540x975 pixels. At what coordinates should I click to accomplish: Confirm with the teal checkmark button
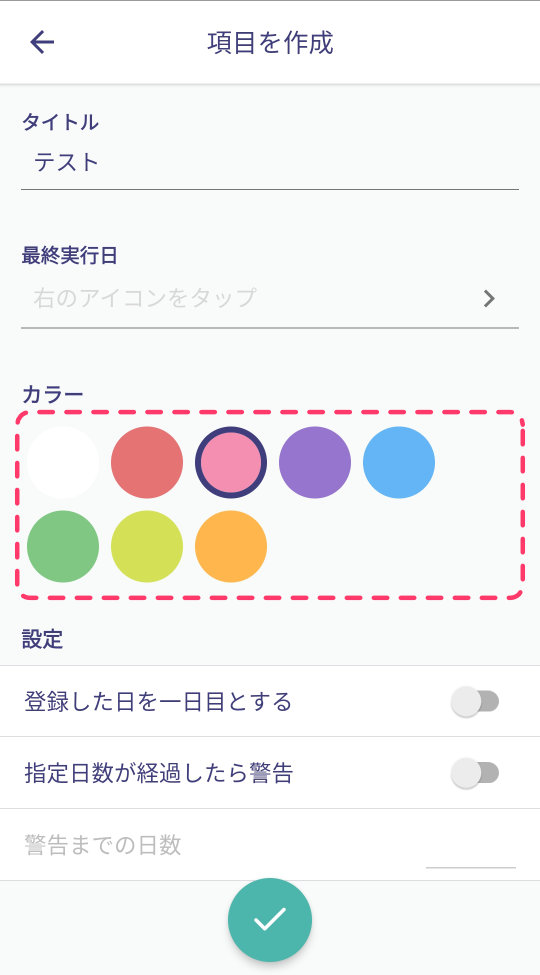pos(269,919)
